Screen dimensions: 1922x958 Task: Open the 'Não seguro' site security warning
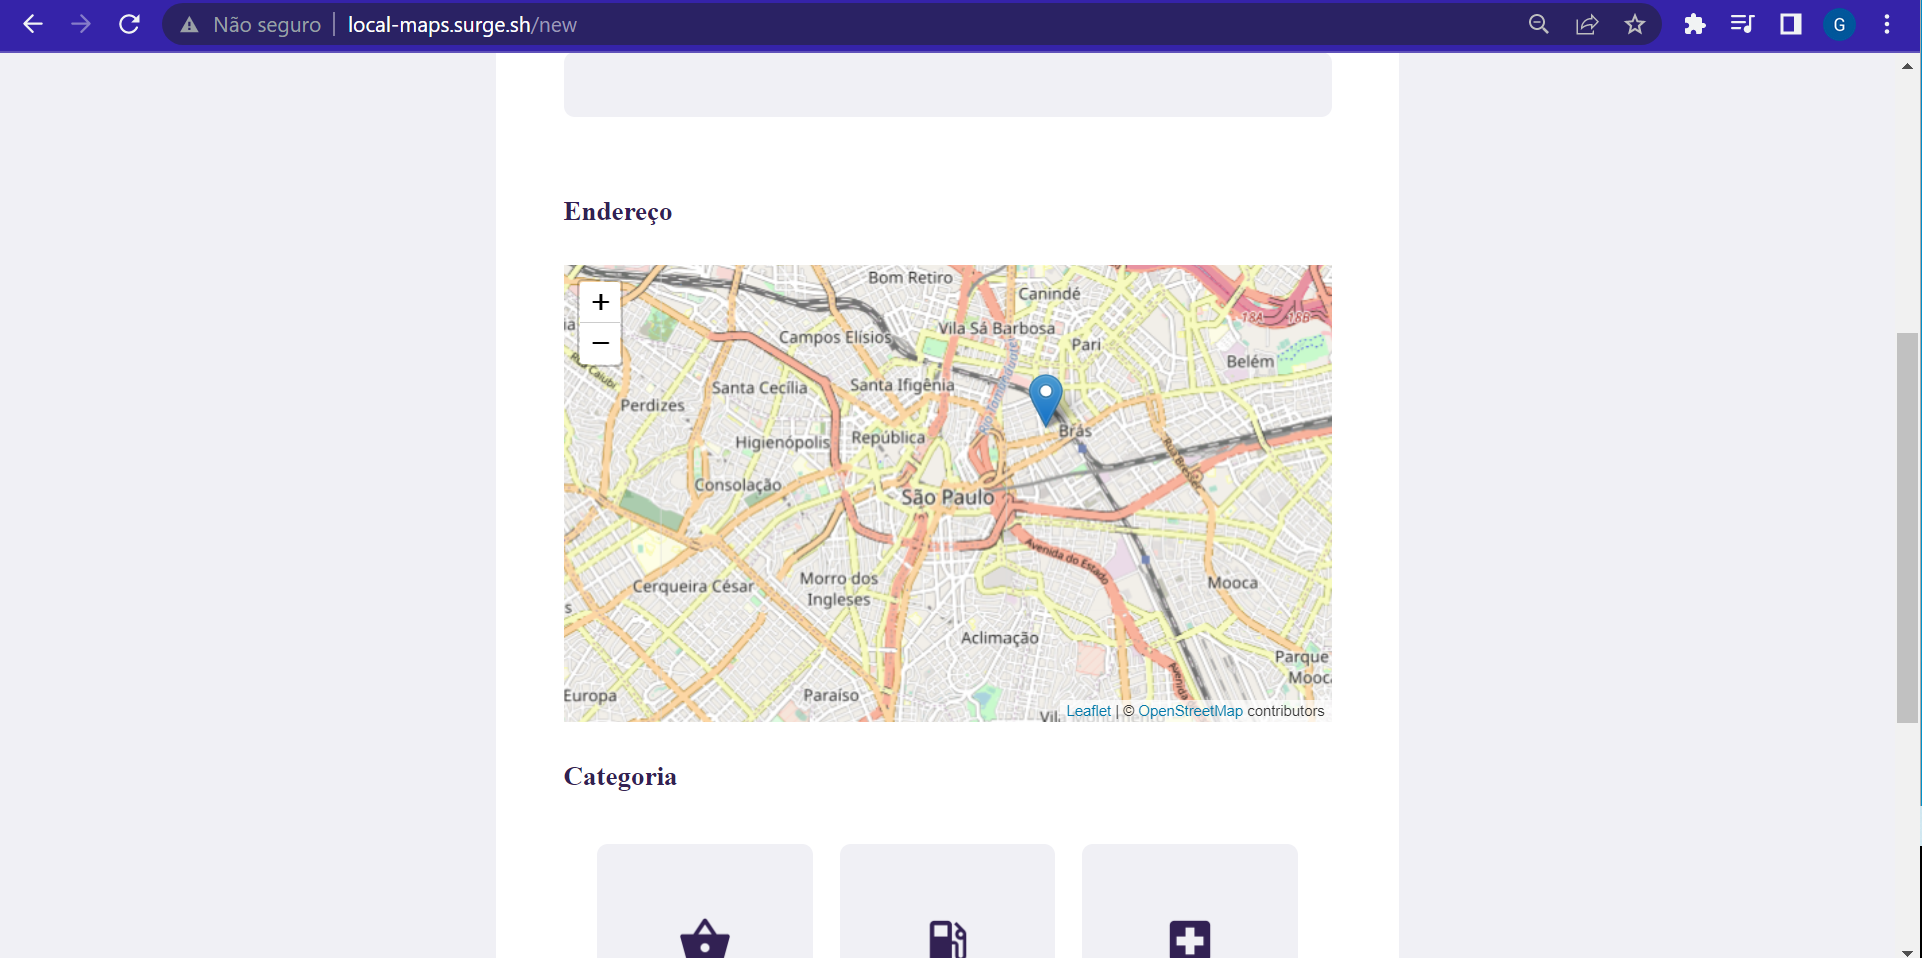[251, 24]
